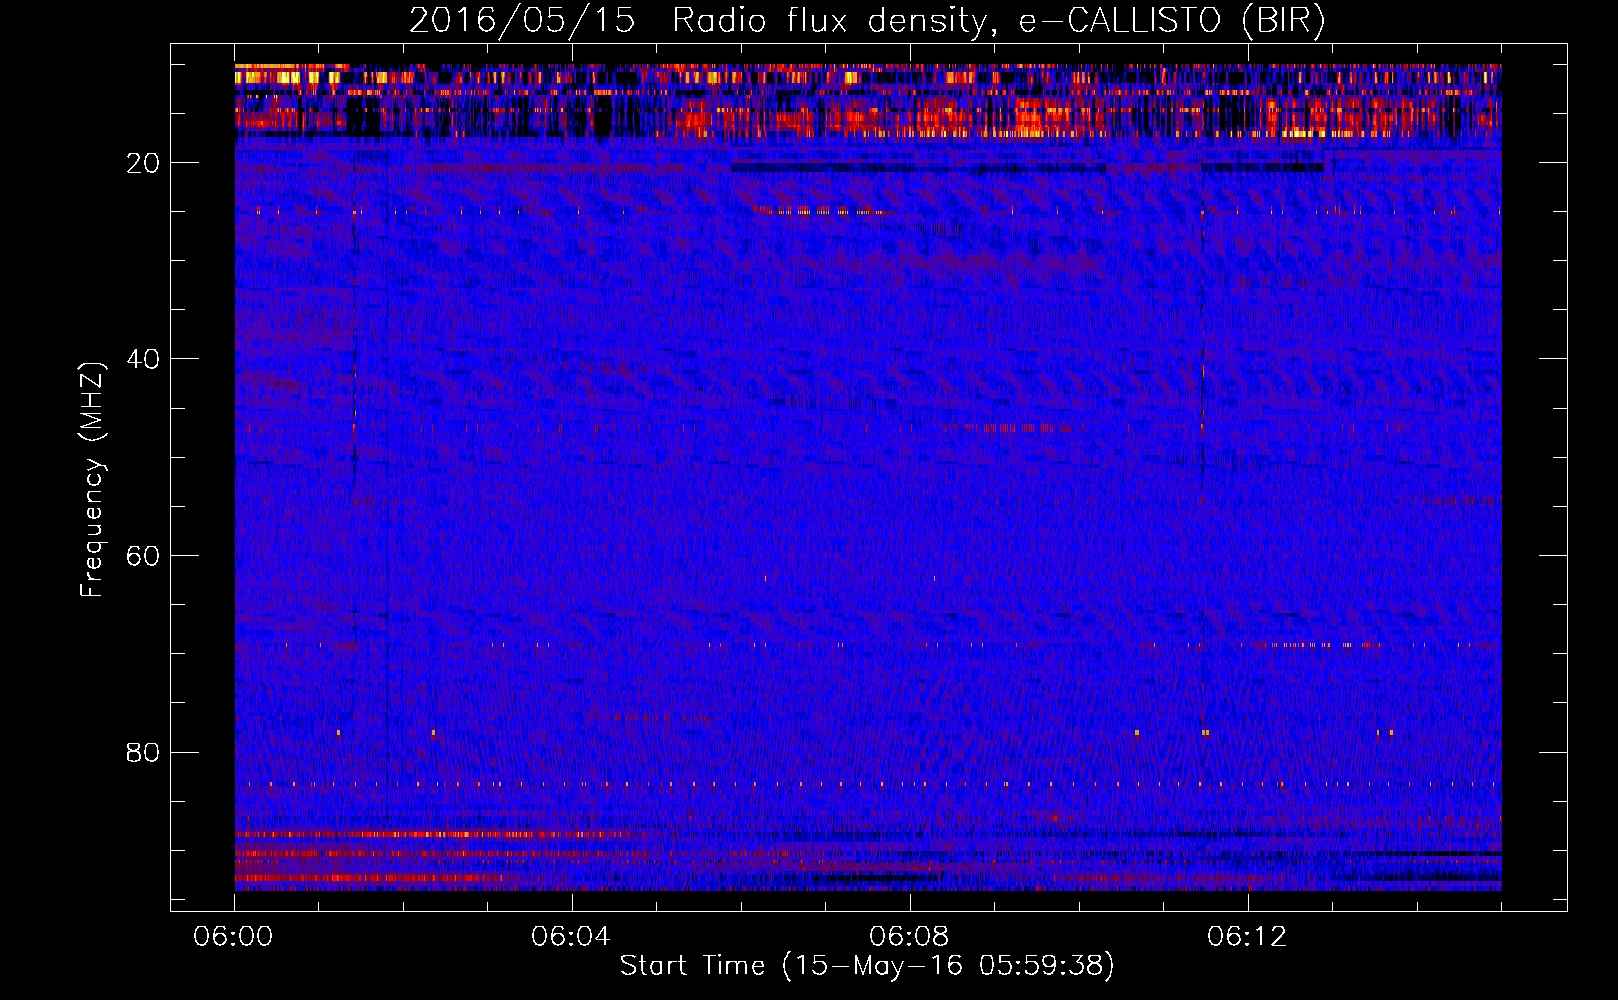Image resolution: width=1618 pixels, height=1000 pixels.
Task: Click the 'Frequency (MHZ)' y-axis label
Action: click(x=92, y=480)
